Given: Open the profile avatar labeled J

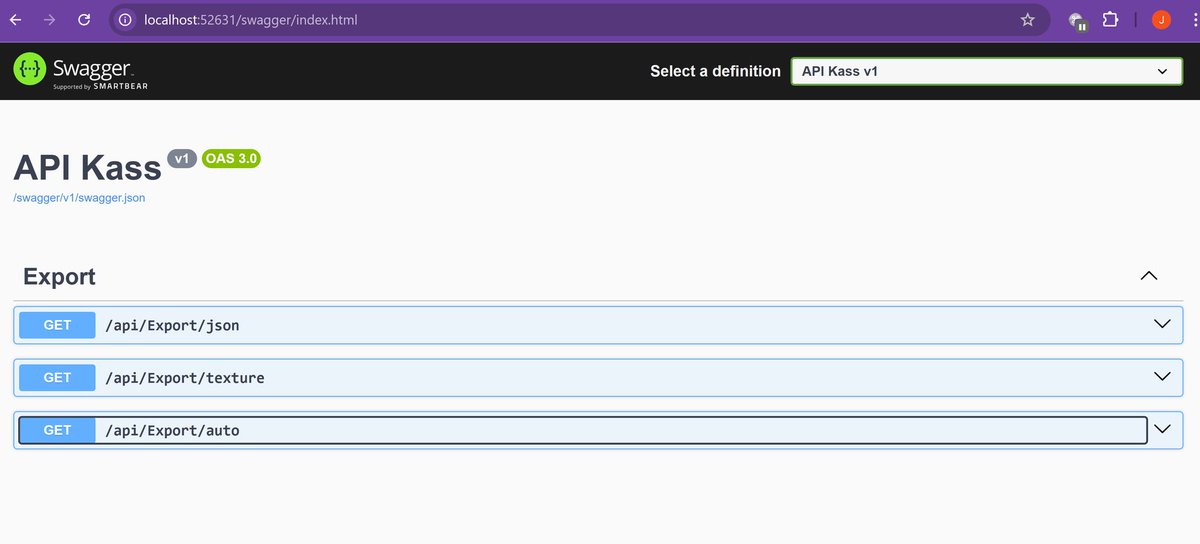Looking at the screenshot, I should point(1161,20).
